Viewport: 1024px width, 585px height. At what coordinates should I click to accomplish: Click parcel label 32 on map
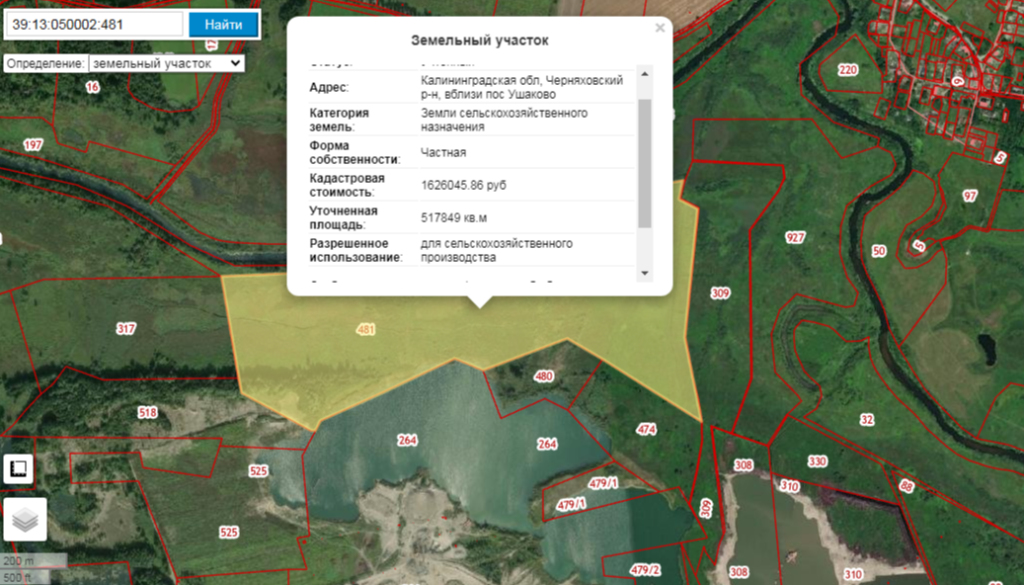point(867,419)
